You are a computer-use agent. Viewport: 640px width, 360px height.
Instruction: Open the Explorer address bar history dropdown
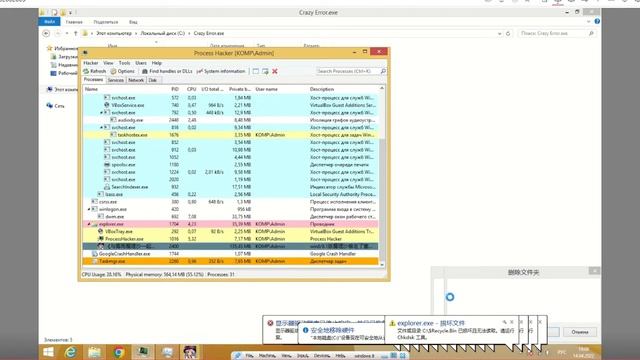point(500,33)
